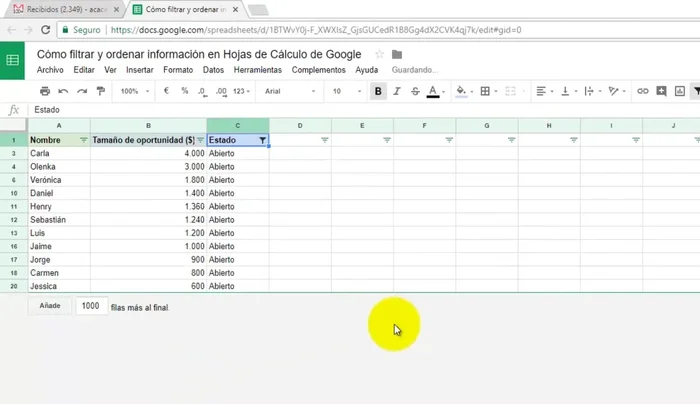Open the Arial font dropdown
Viewport: 700px width, 404px height.
click(288, 91)
